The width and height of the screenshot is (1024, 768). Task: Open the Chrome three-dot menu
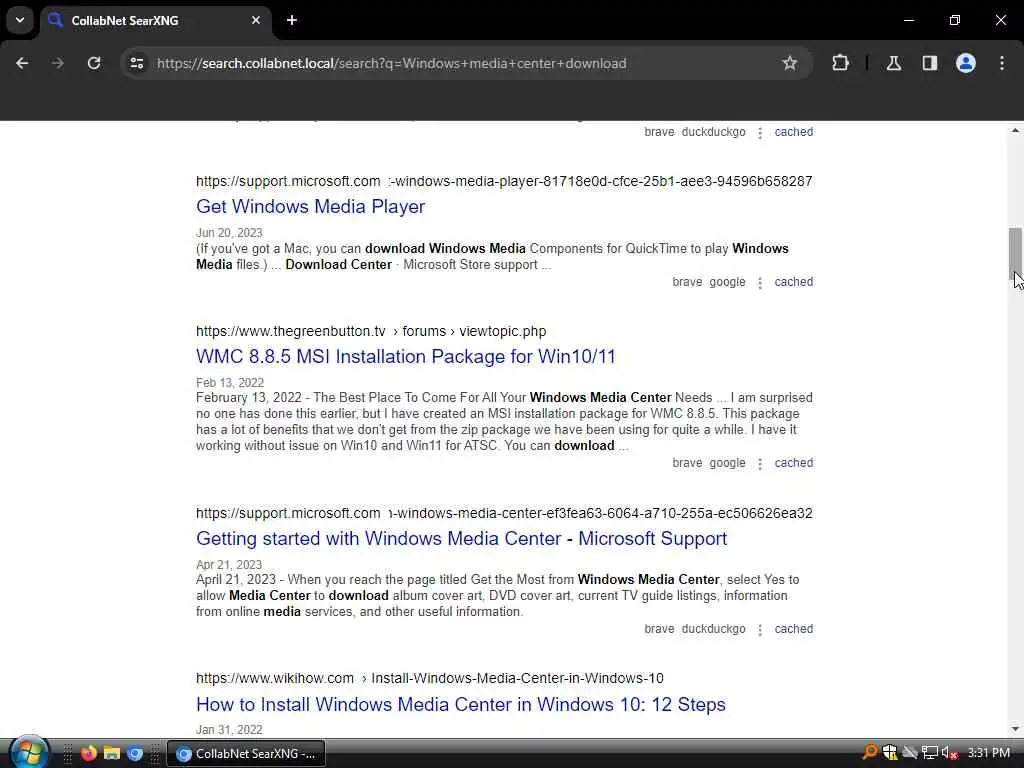coord(1002,63)
